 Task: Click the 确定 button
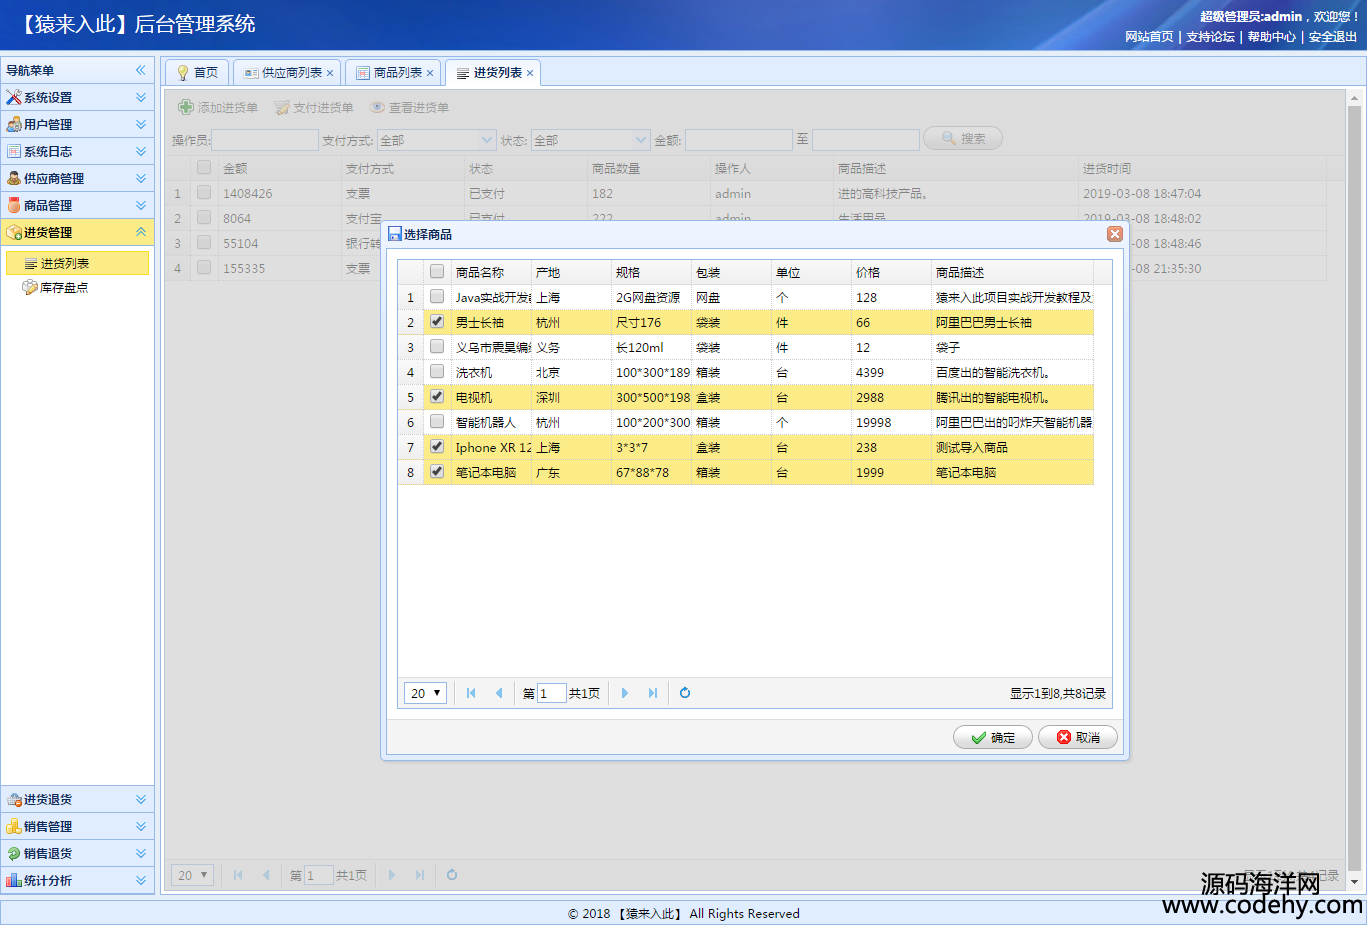(992, 737)
